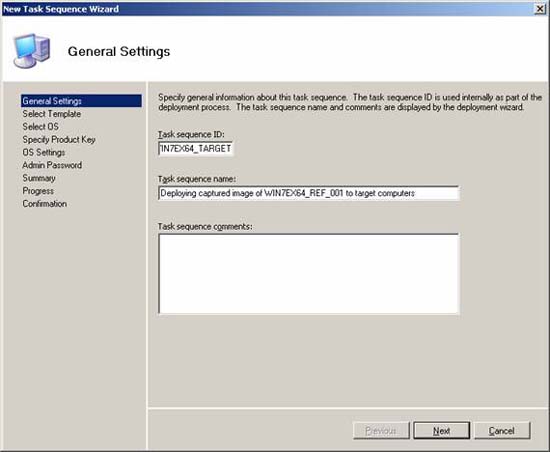Image resolution: width=550 pixels, height=452 pixels.
Task: Jump to the Summary step
Action: pyautogui.click(x=39, y=178)
